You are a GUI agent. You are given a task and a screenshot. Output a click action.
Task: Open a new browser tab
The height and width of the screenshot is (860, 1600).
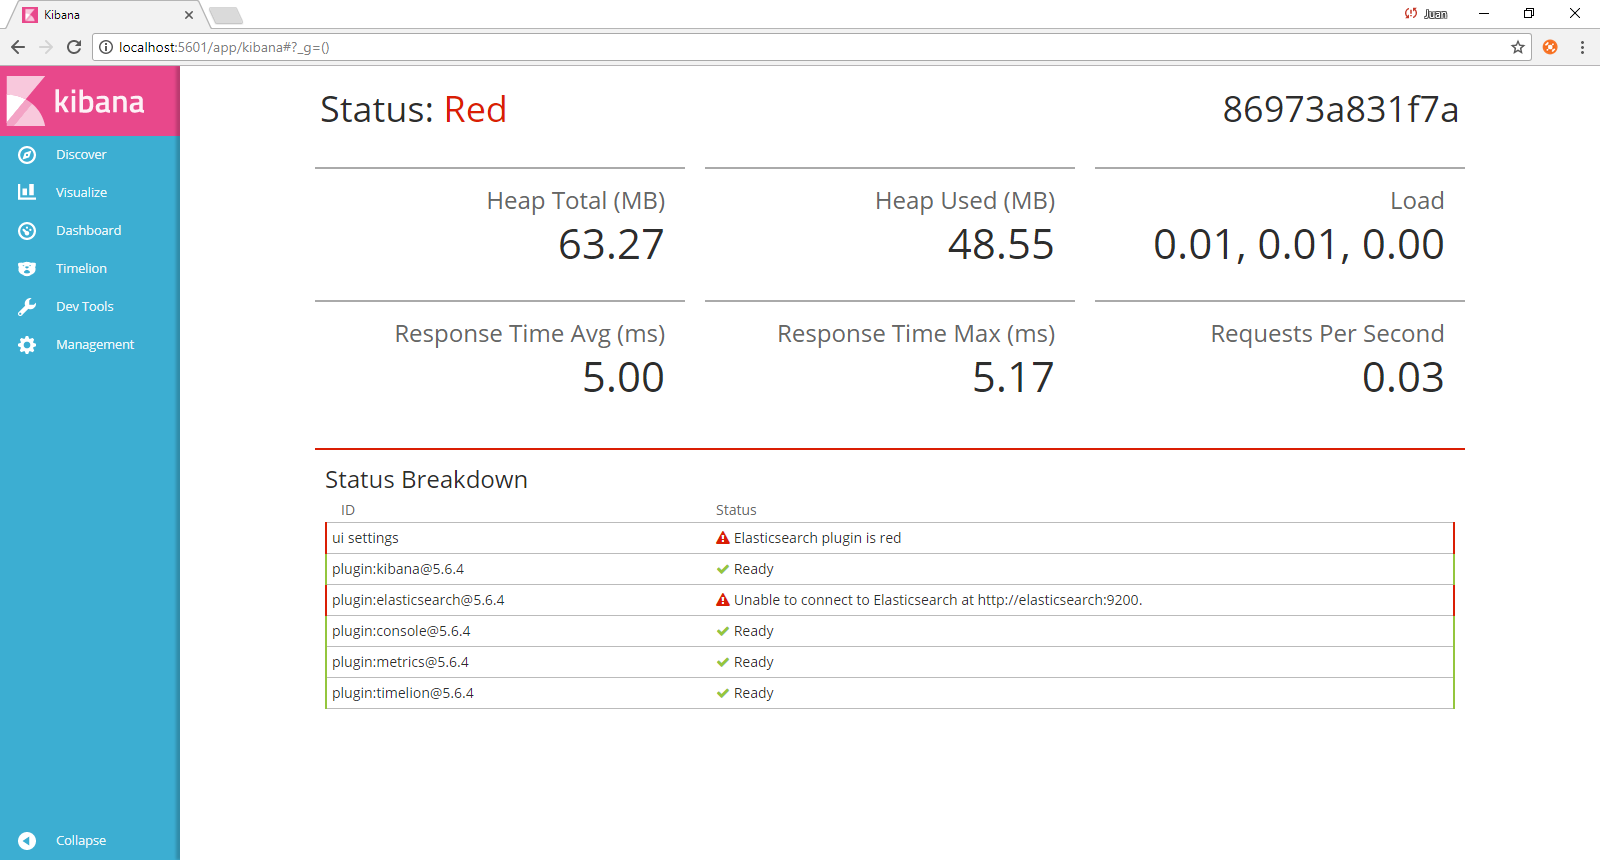coord(226,15)
